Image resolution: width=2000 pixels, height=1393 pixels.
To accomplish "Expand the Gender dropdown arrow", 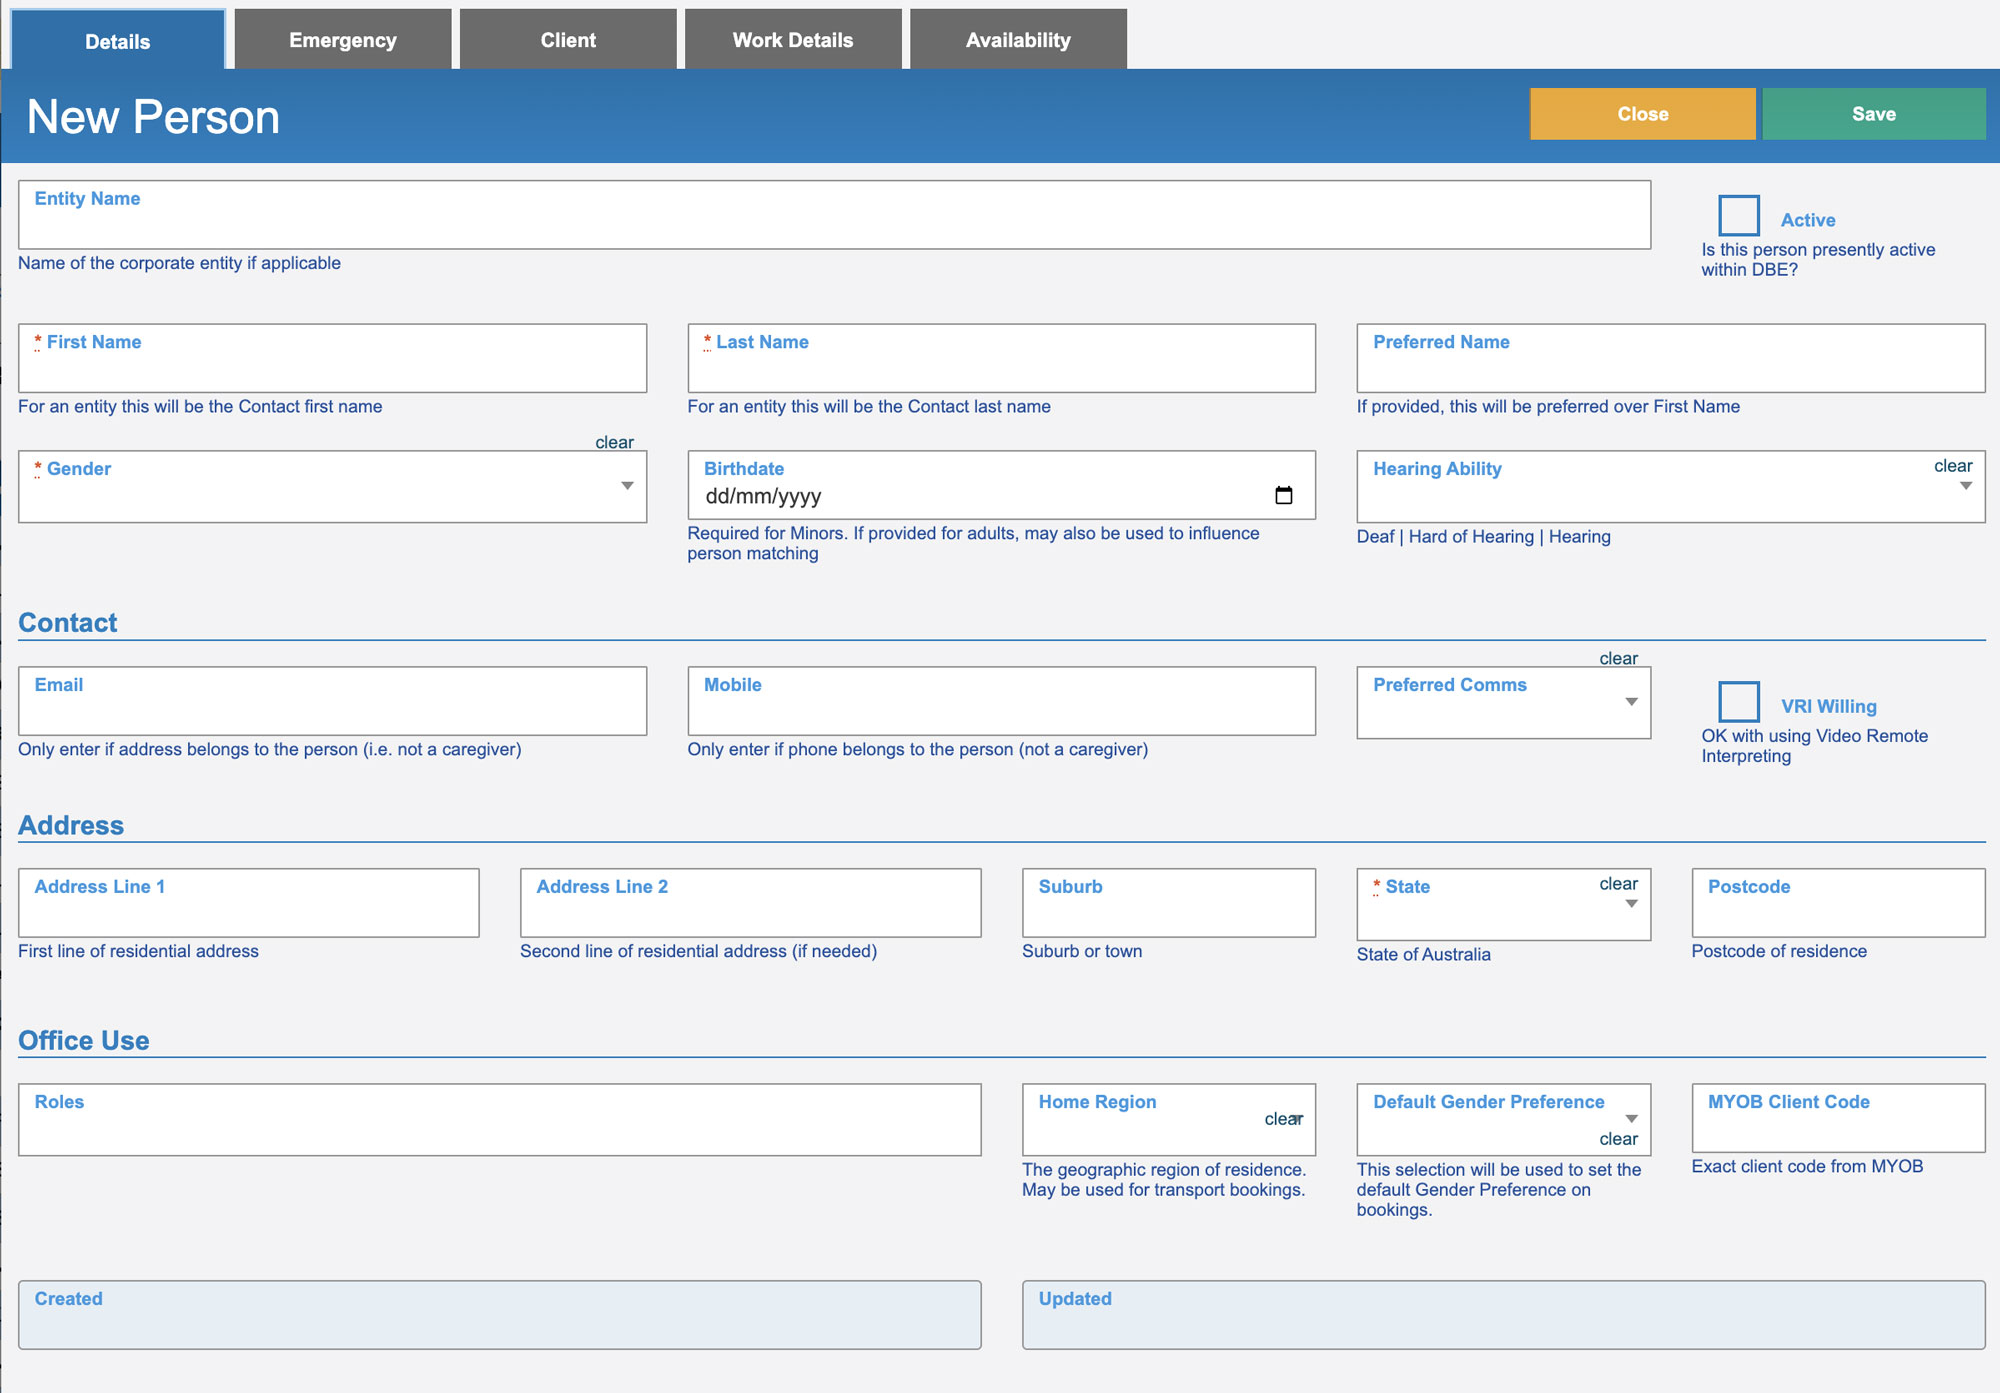I will 627,486.
